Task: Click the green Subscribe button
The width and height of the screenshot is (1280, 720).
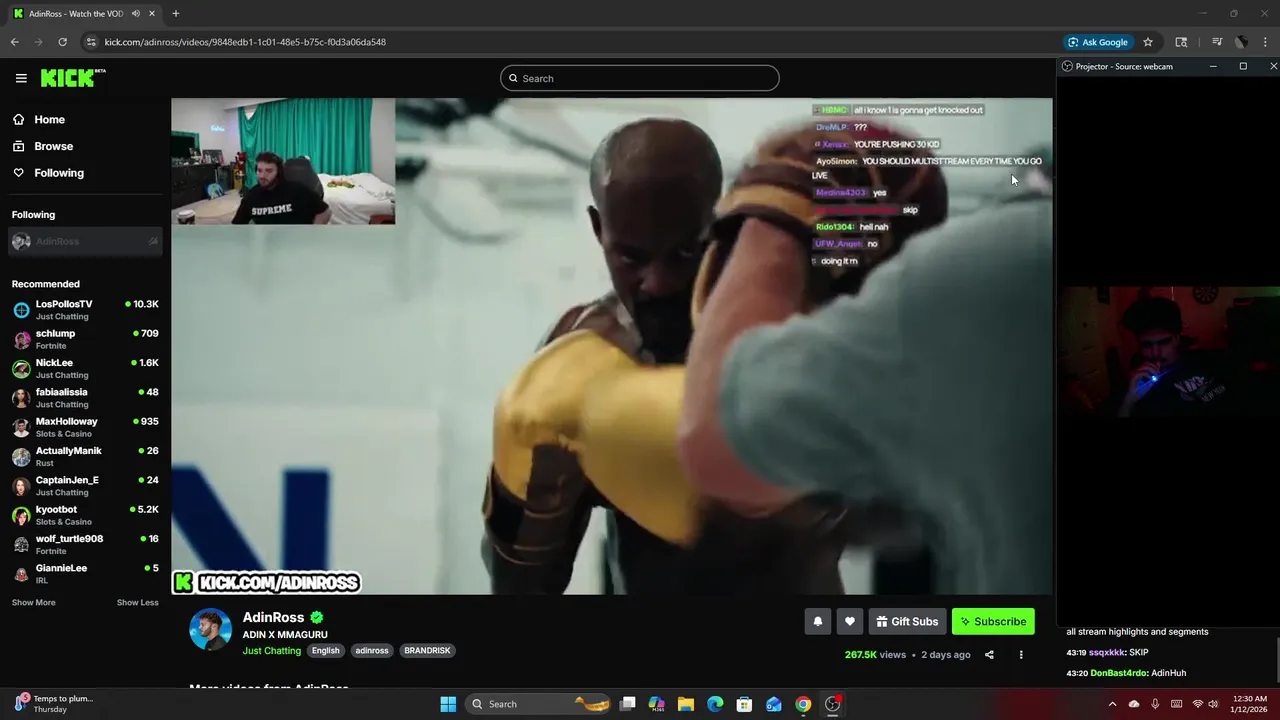Action: point(993,621)
